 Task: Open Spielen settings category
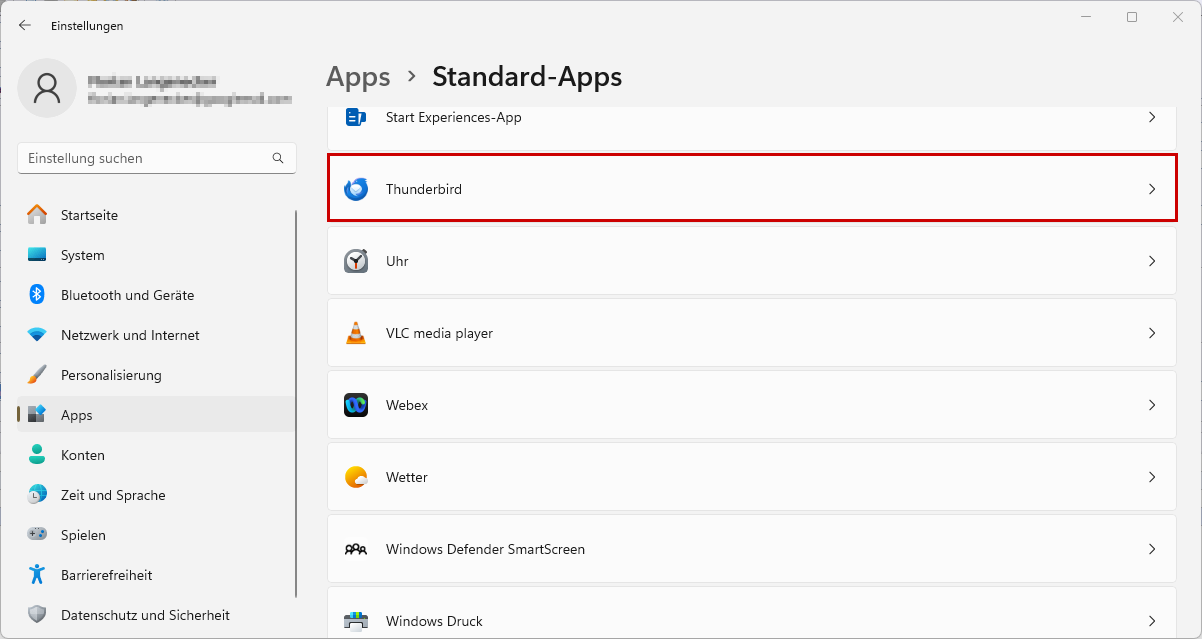(x=156, y=535)
